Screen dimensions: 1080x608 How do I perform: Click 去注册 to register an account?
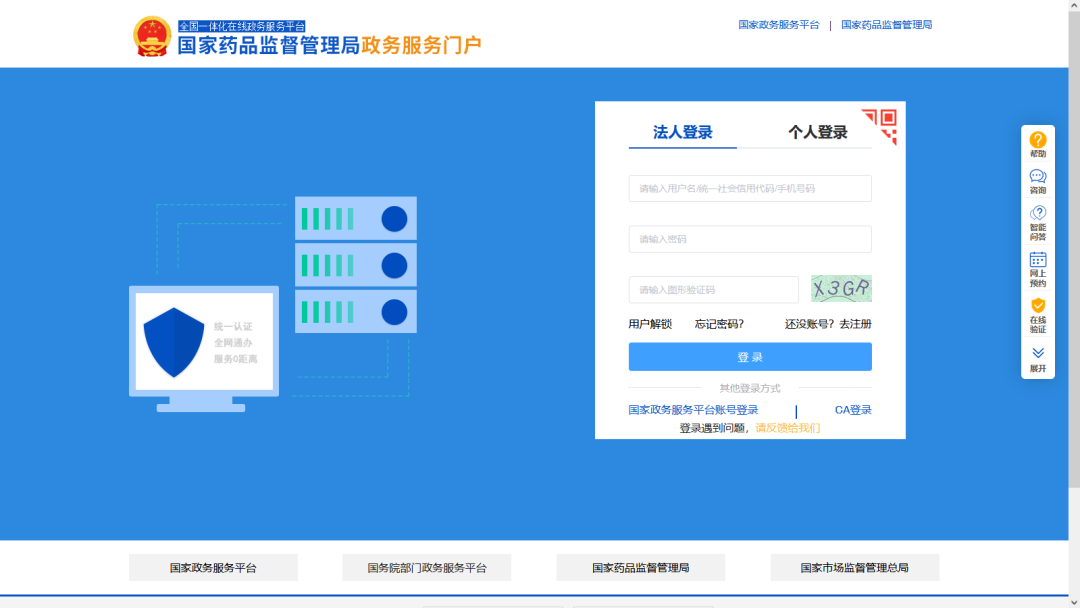tap(855, 324)
